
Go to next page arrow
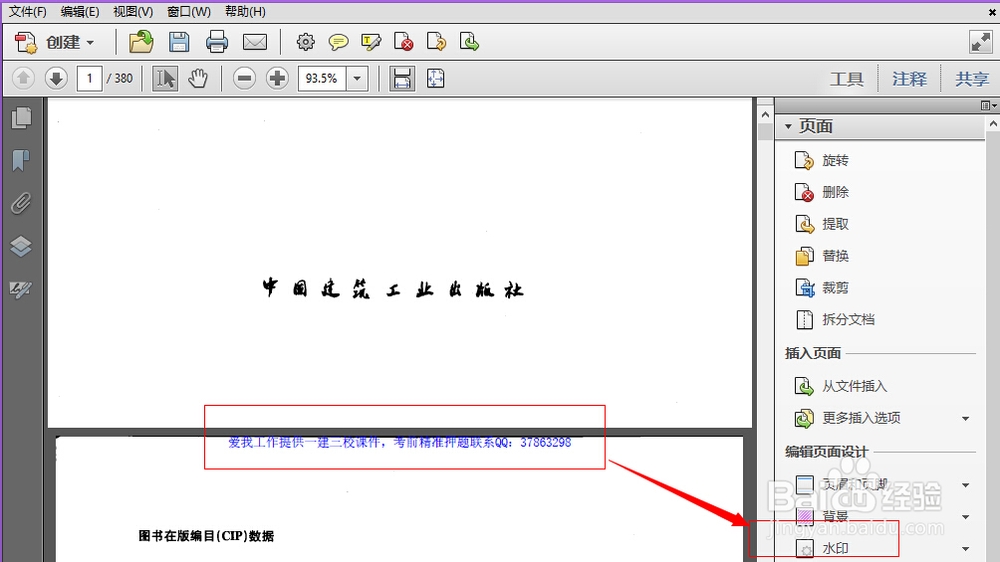(56, 78)
